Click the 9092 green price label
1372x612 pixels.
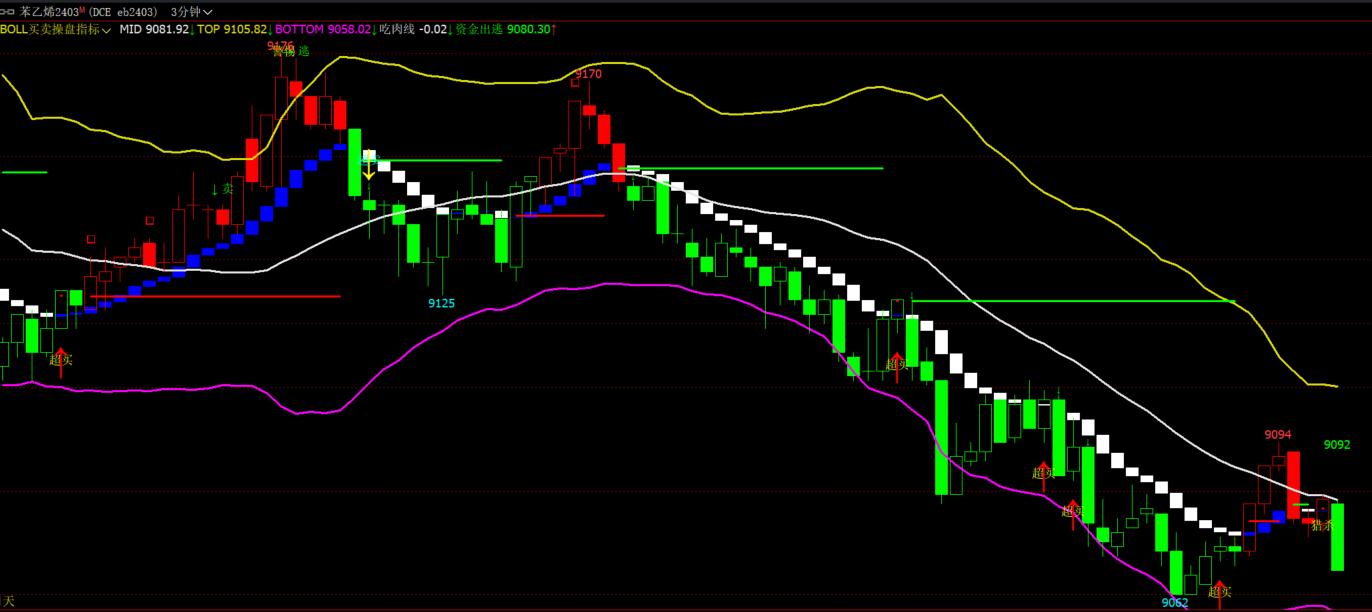pyautogui.click(x=1337, y=444)
